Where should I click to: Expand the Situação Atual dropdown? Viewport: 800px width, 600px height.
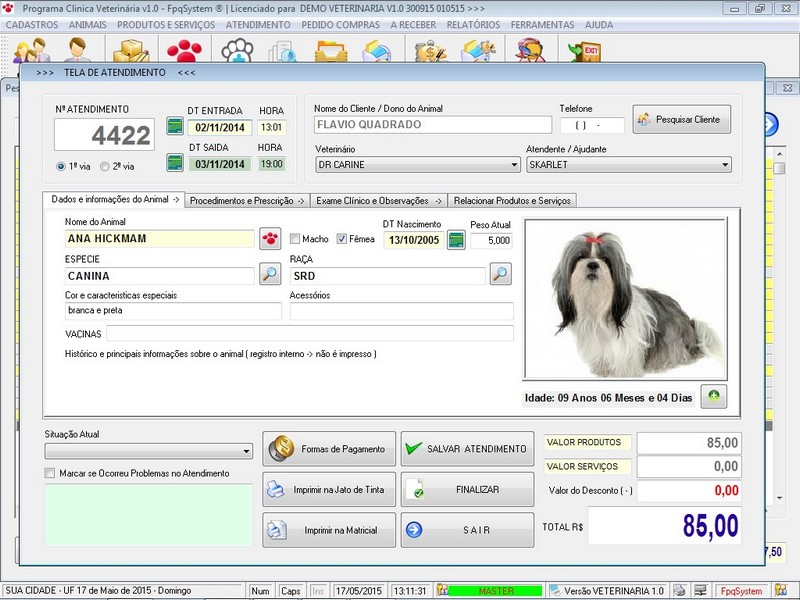pos(247,451)
